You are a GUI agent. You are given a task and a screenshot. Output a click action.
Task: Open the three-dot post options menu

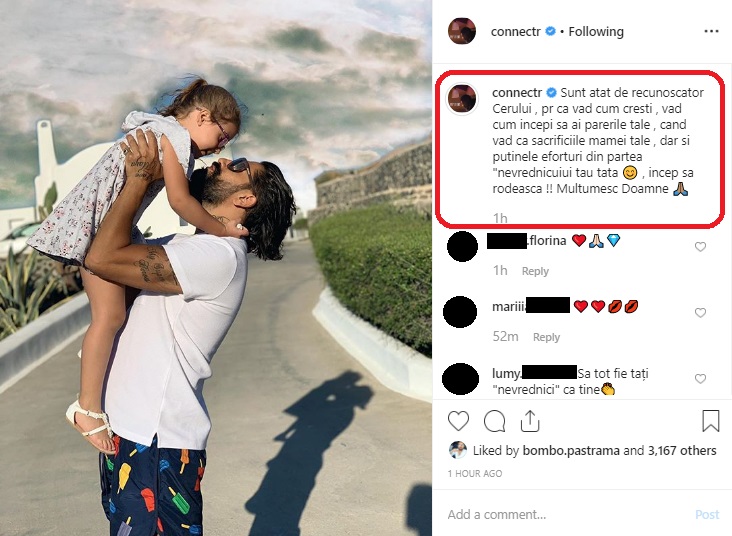point(711,31)
